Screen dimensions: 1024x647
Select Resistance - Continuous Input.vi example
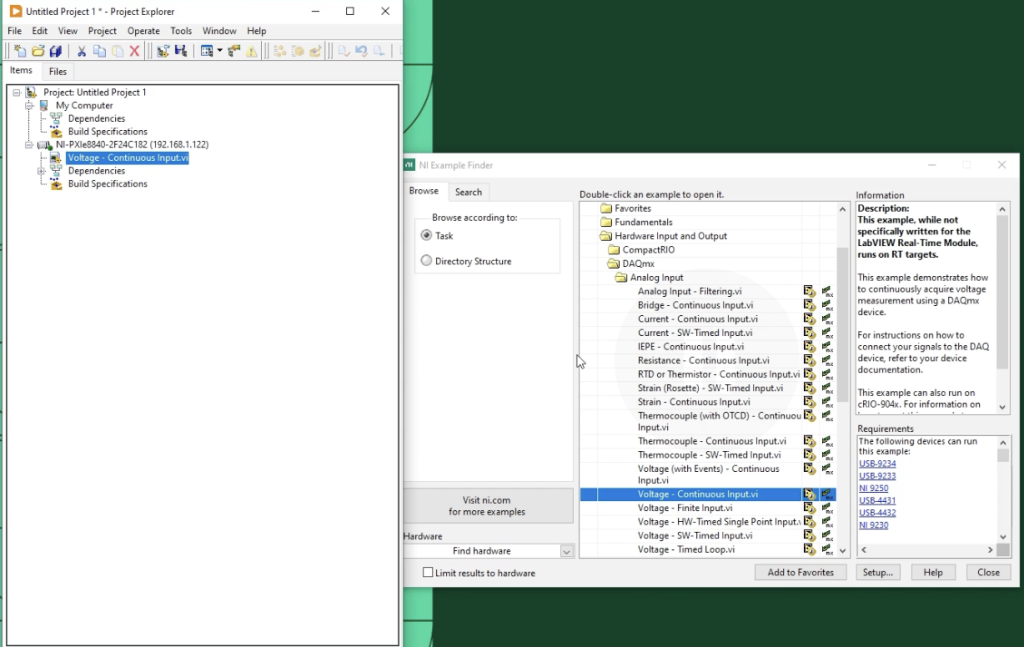(703, 360)
